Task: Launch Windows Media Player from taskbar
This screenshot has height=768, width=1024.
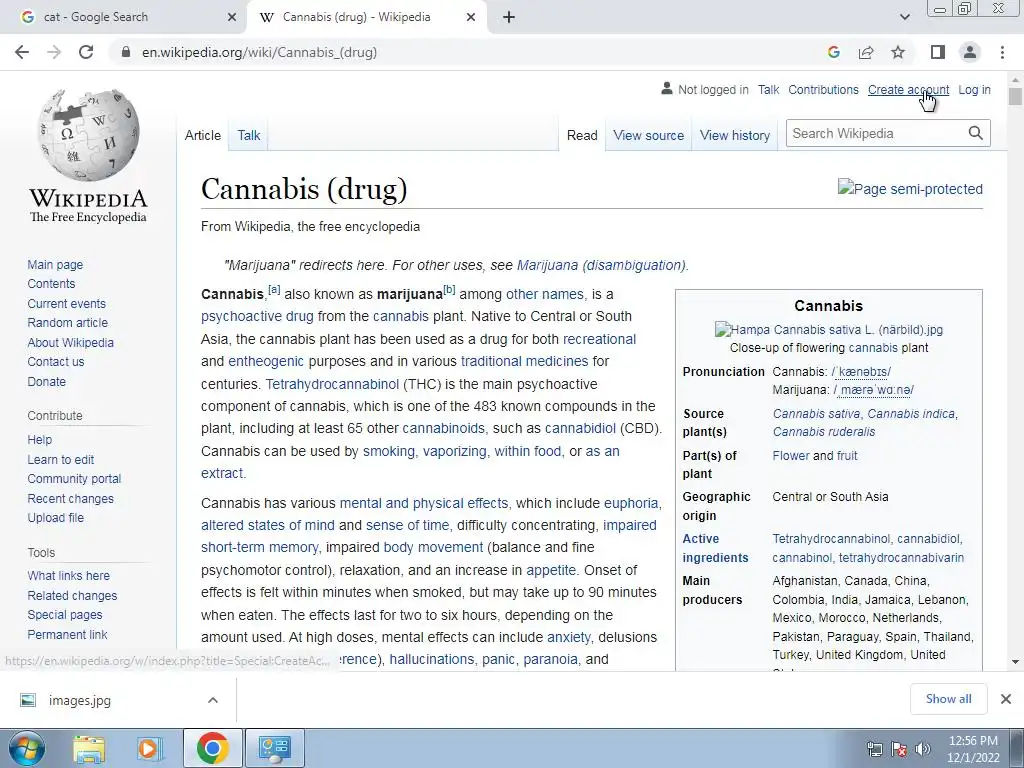Action: [x=149, y=748]
